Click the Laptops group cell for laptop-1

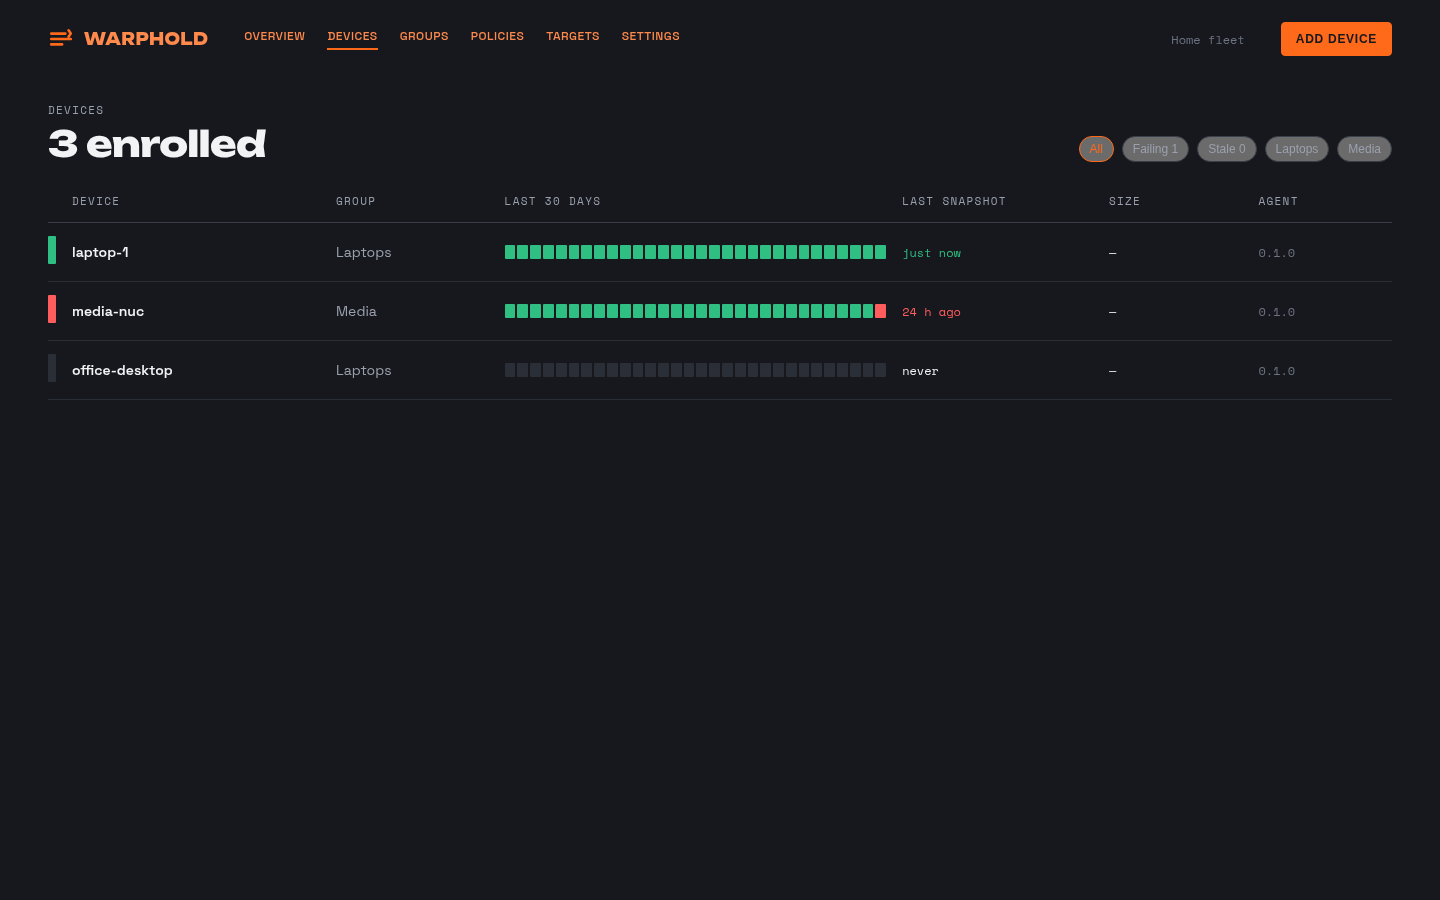(x=363, y=252)
